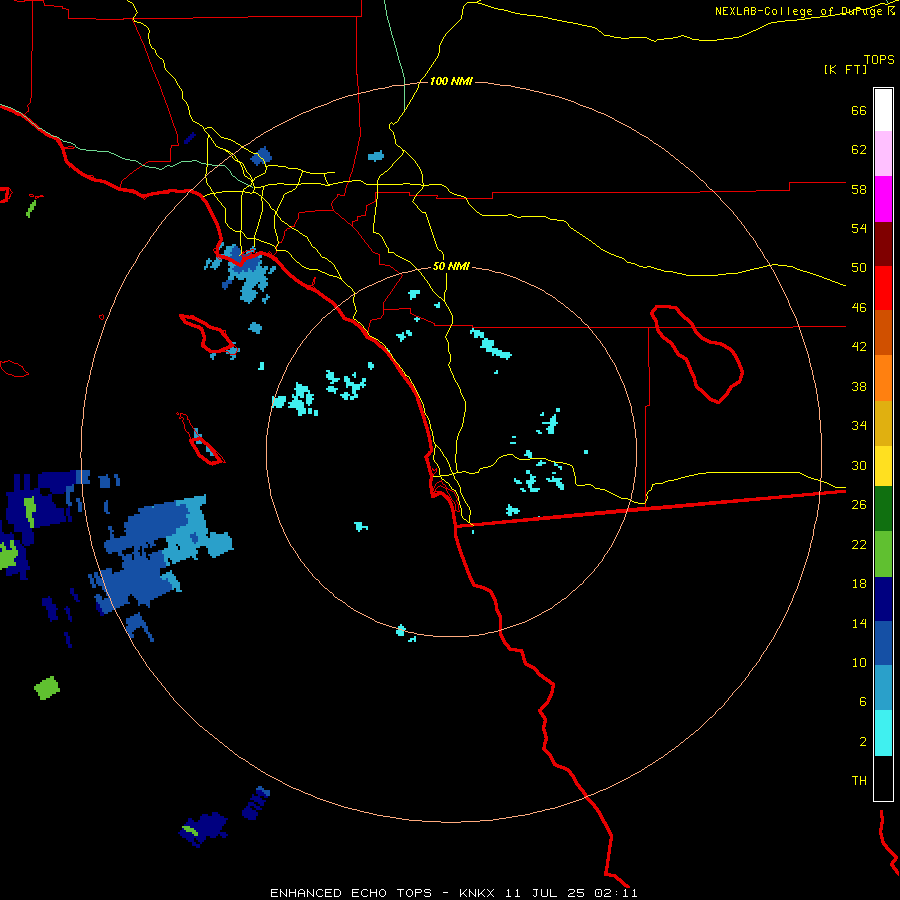Click the white swatch on the tops legend
900x900 pixels.
883,110
